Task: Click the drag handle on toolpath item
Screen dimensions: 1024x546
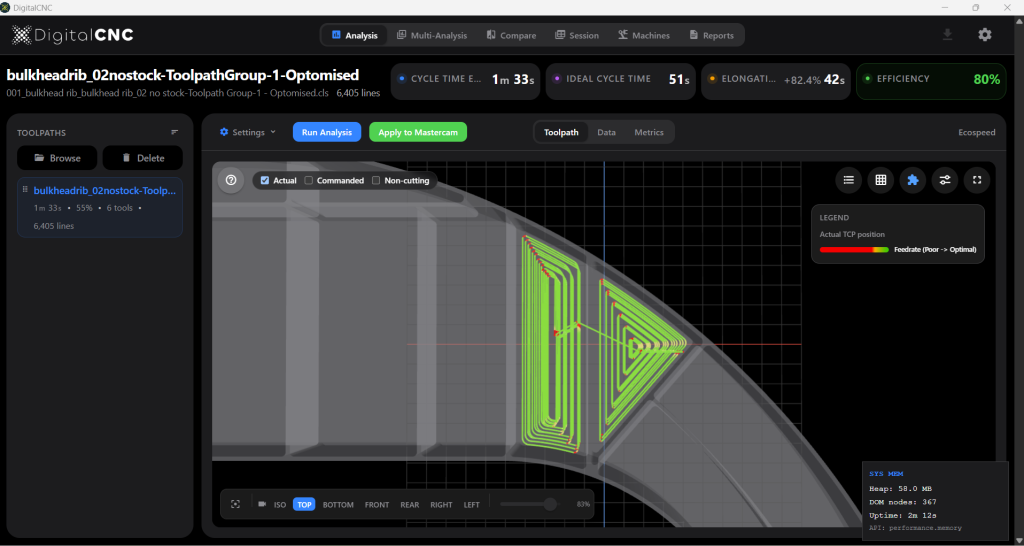Action: click(x=25, y=189)
